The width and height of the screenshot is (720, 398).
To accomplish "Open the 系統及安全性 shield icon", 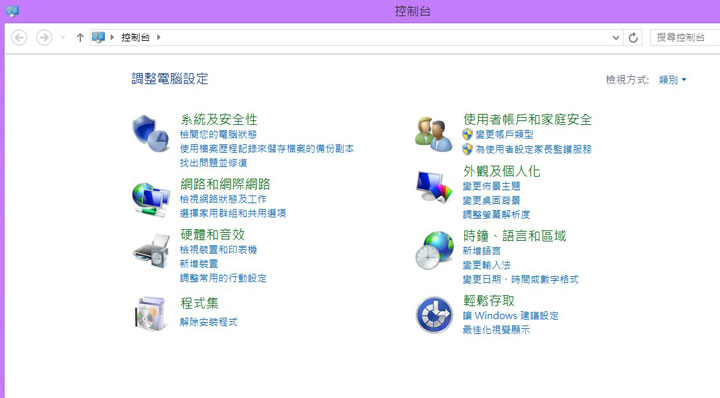I will coord(151,133).
